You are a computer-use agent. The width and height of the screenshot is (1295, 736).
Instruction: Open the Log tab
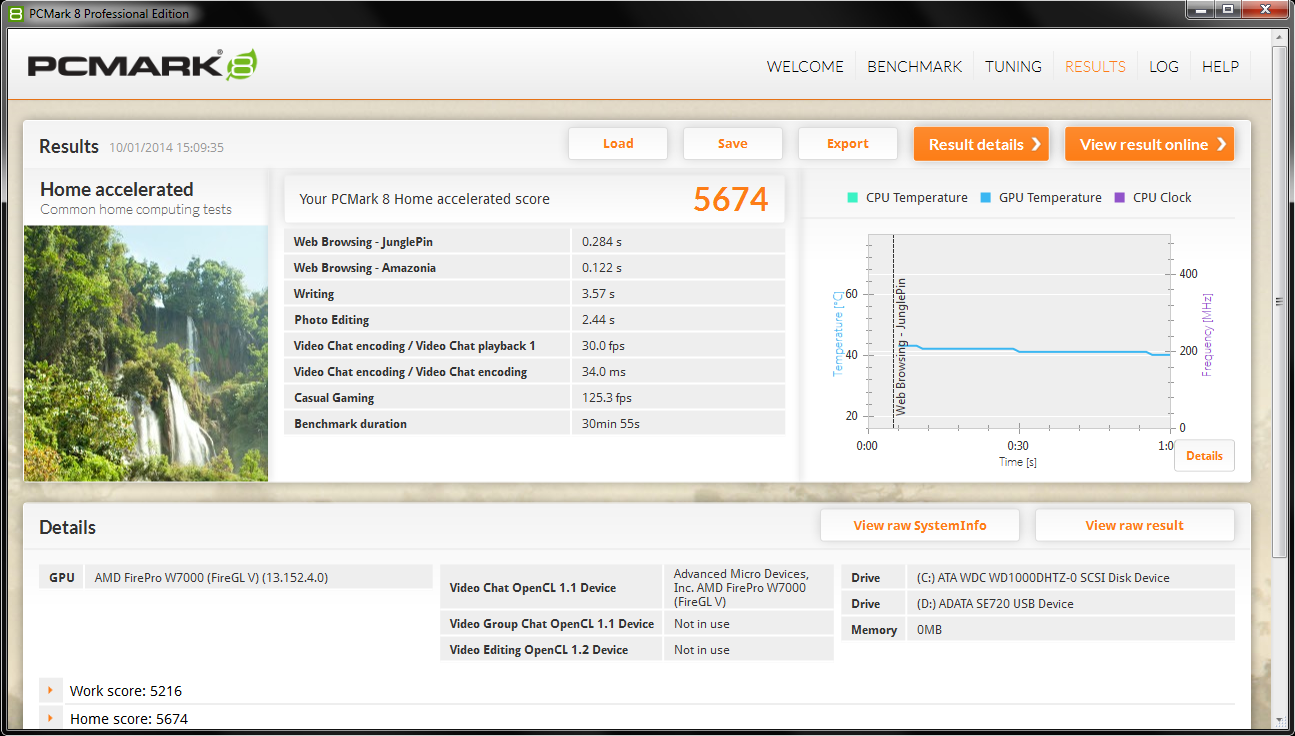point(1163,66)
